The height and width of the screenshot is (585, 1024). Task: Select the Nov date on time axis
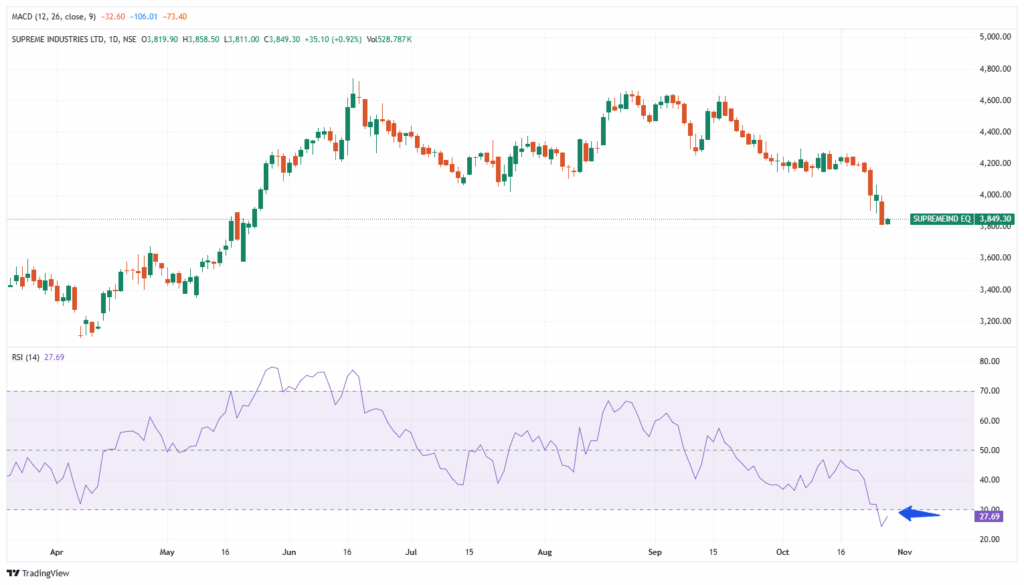tap(905, 551)
